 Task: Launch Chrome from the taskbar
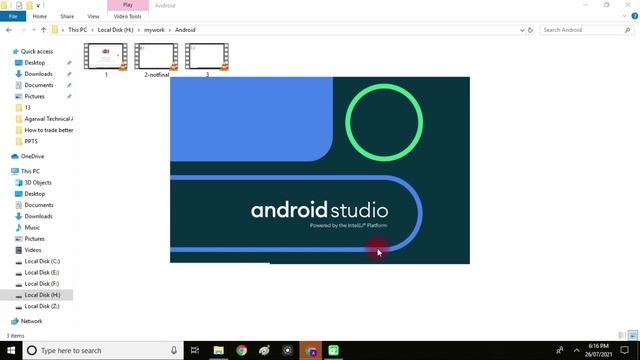(241, 351)
